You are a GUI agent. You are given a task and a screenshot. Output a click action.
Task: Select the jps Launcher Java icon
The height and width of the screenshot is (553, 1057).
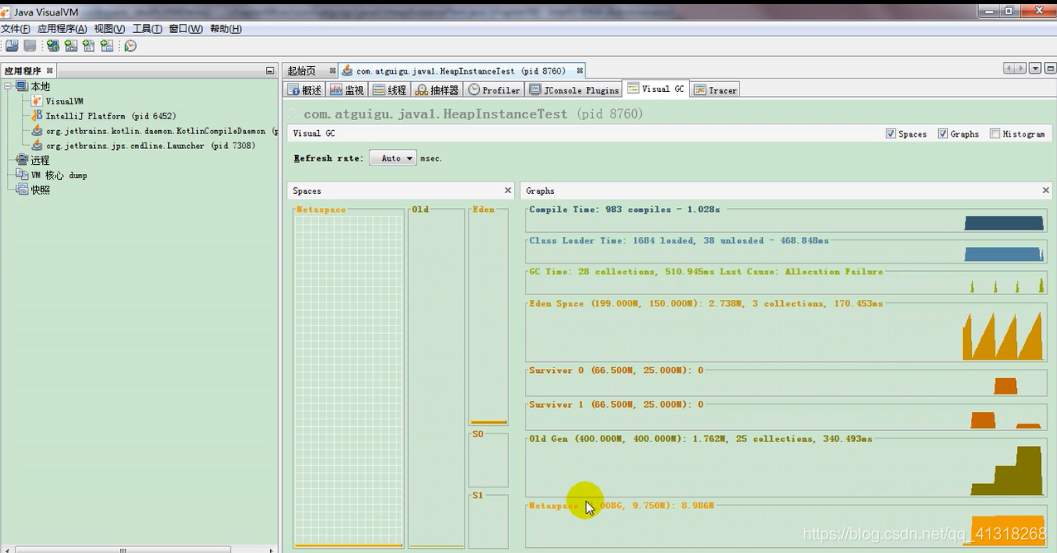36,146
